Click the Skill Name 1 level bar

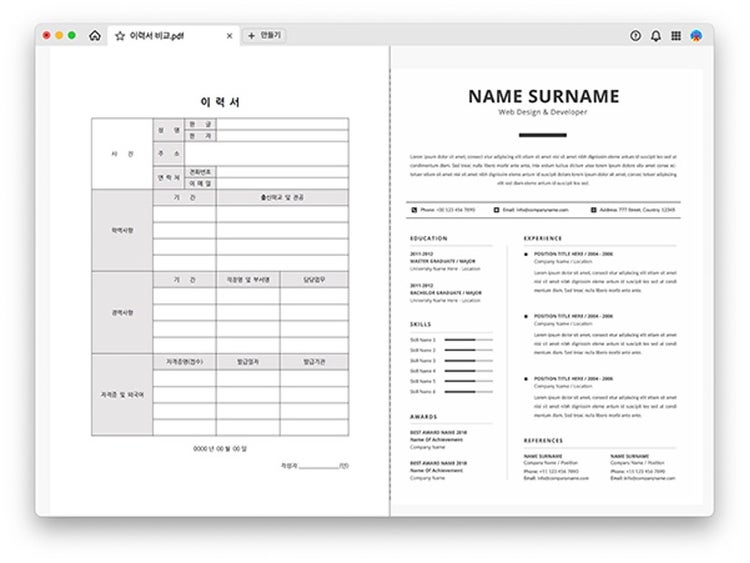468,340
